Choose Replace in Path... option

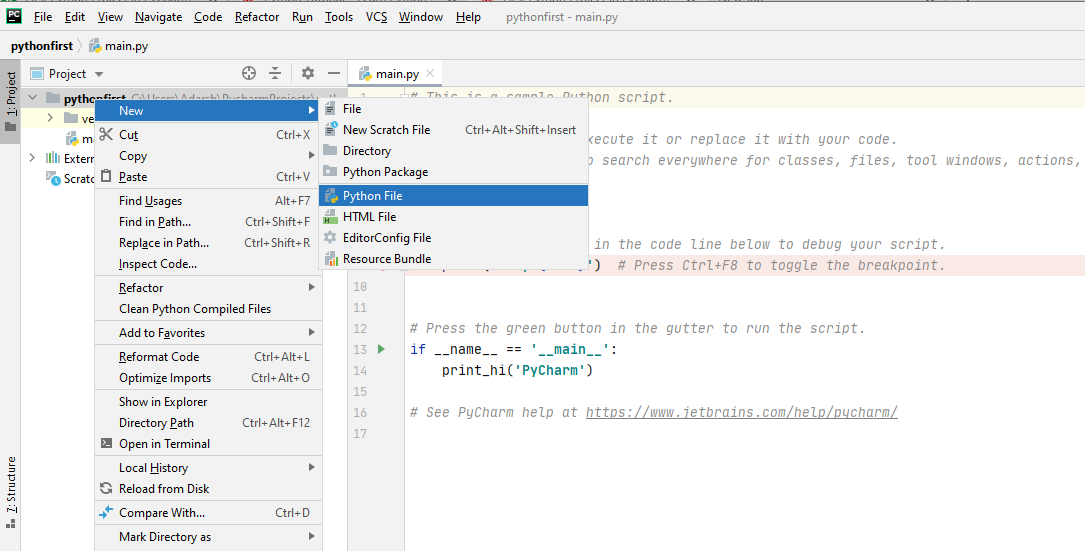tap(208, 243)
